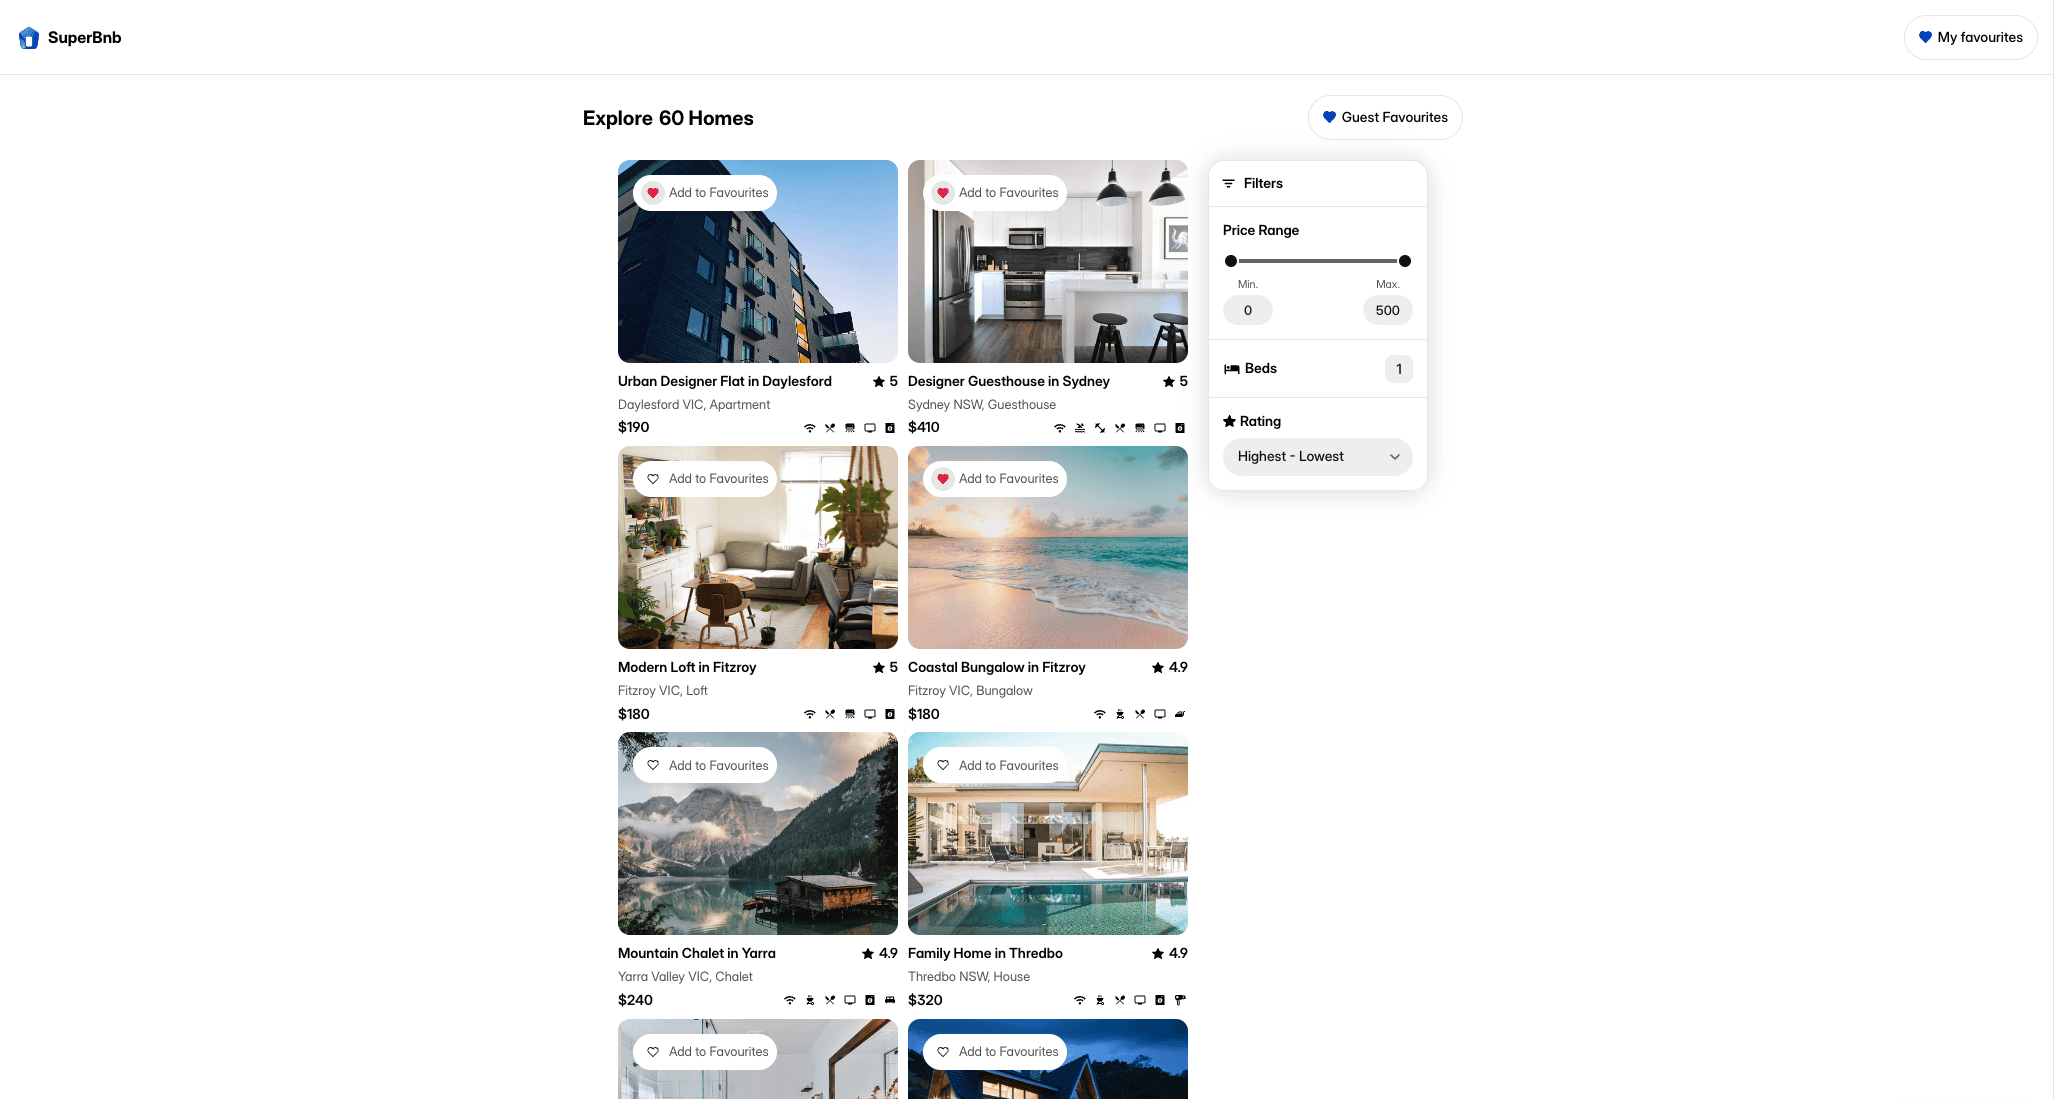Click the star icon beside Rating filter
Image resolution: width=2054 pixels, height=1099 pixels.
click(x=1229, y=422)
